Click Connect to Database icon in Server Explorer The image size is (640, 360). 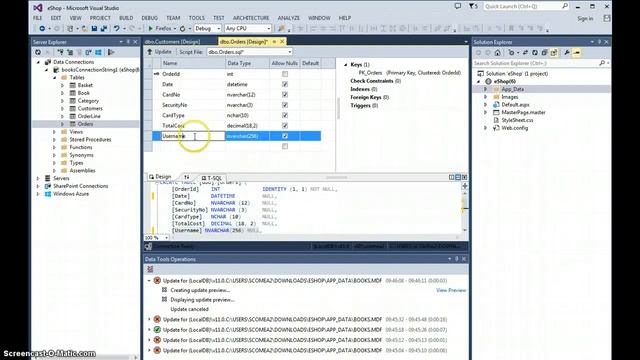(60, 52)
